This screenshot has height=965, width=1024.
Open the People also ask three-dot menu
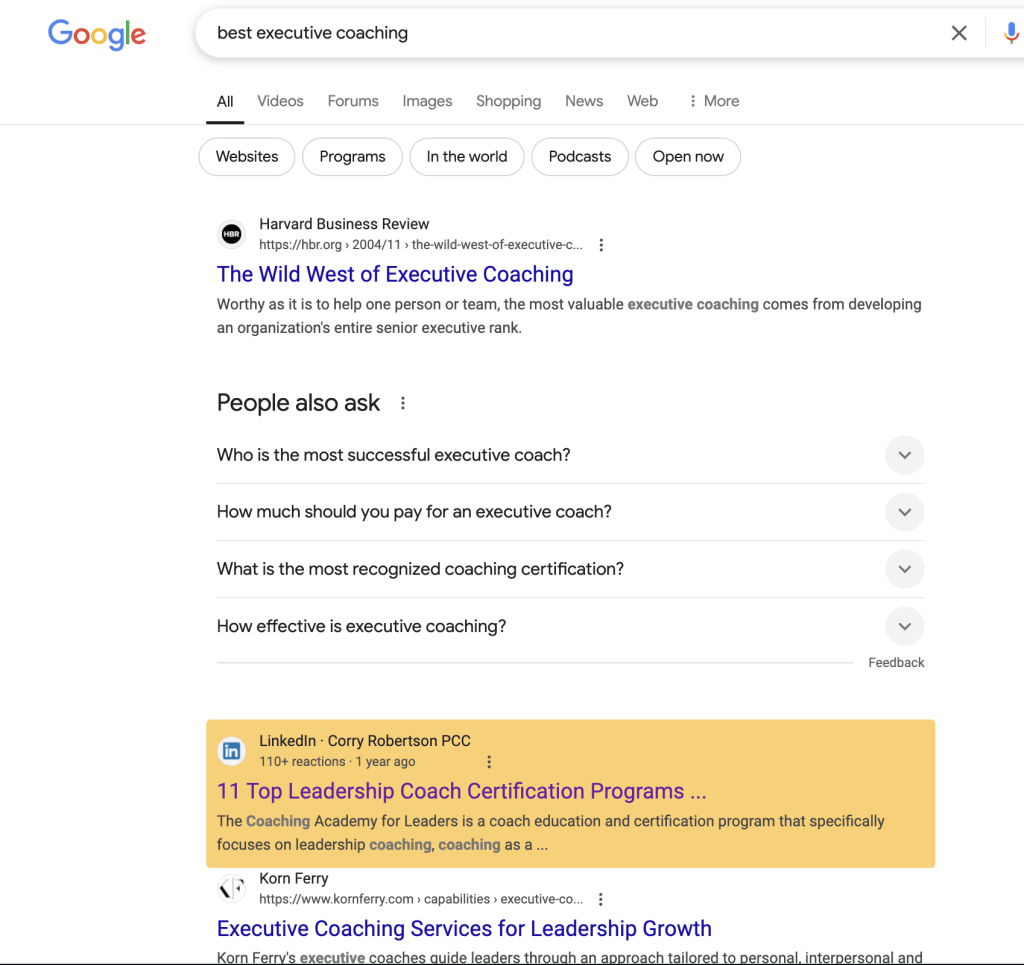[403, 403]
